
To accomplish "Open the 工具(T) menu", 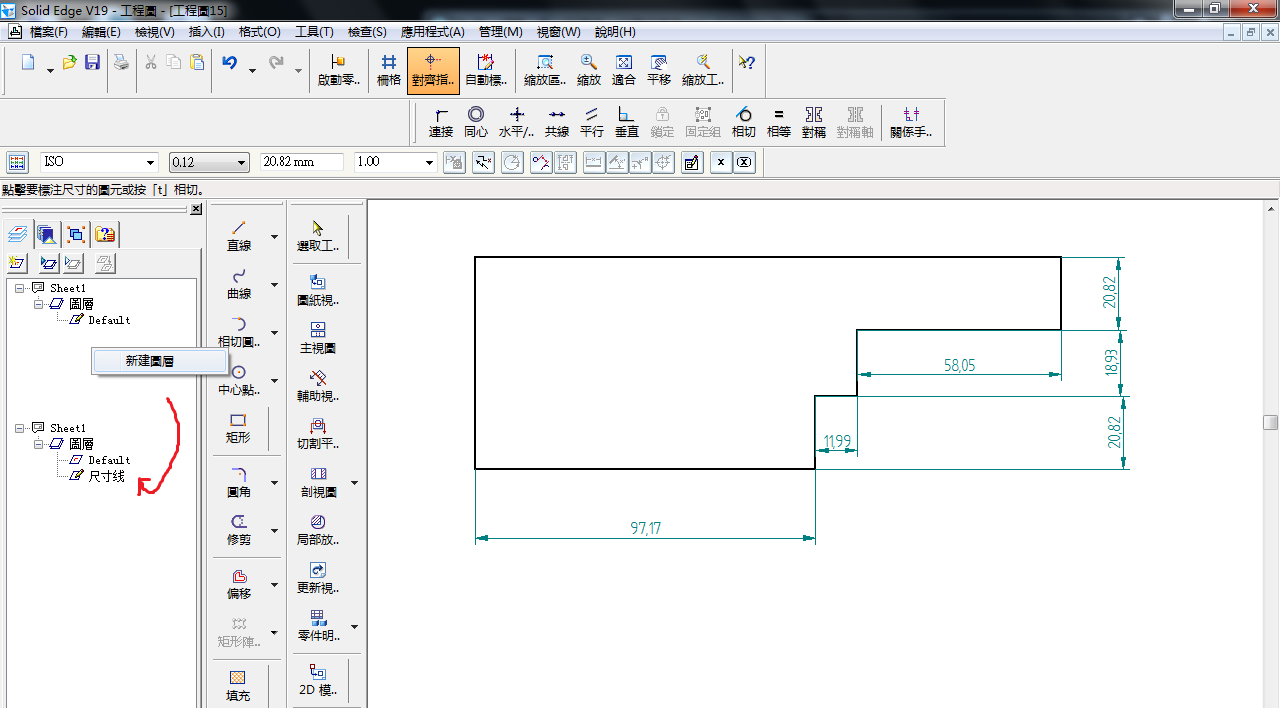I will pyautogui.click(x=314, y=32).
